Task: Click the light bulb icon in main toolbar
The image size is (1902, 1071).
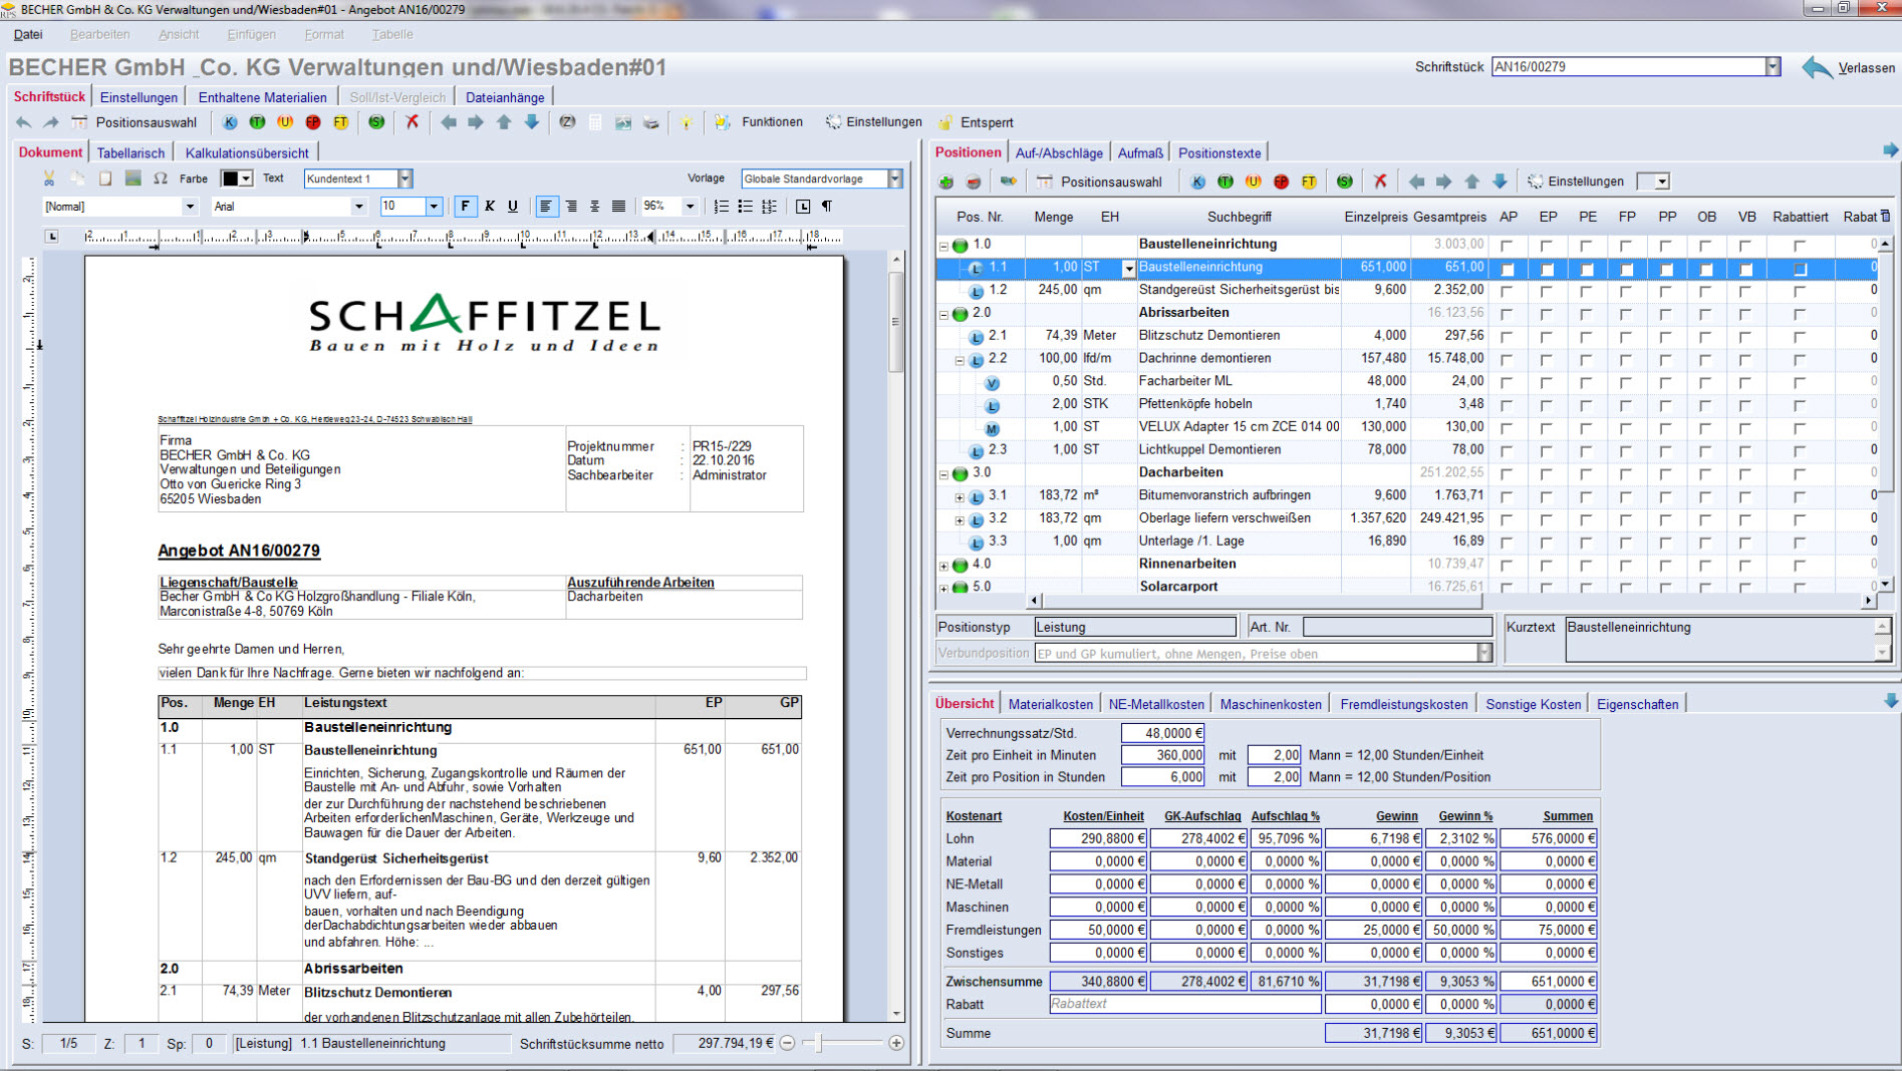Action: (686, 122)
